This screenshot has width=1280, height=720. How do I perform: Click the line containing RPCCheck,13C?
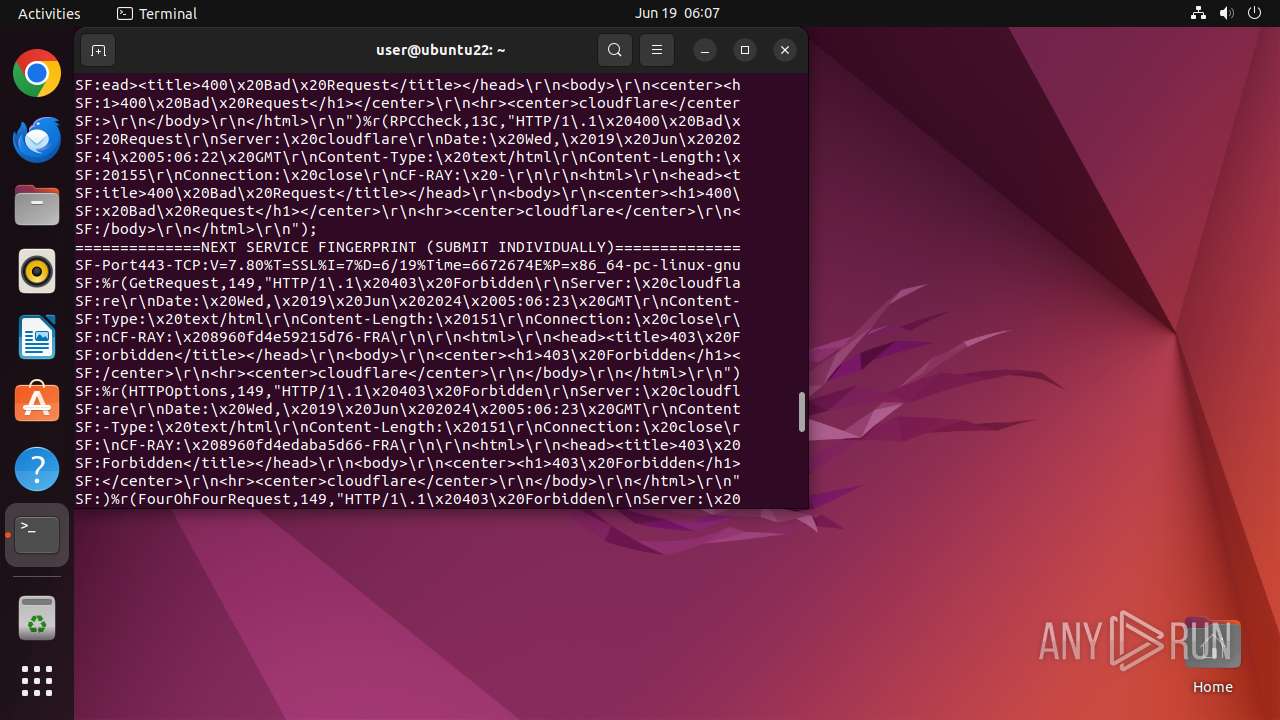click(x=408, y=121)
